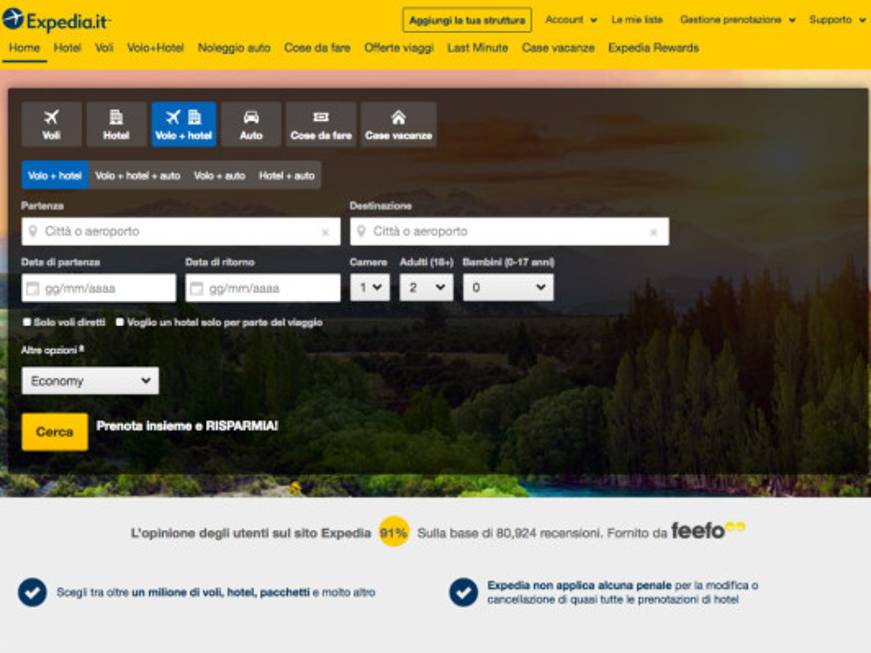The image size is (871, 653).
Task: Select the Volo + hotel + auto sub-tab
Action: pos(137,175)
